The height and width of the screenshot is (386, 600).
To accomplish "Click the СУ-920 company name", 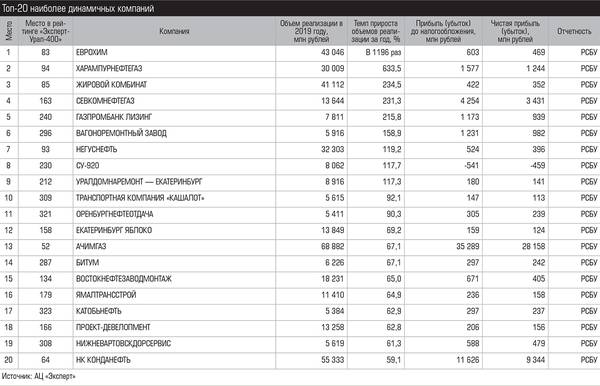I will pyautogui.click(x=88, y=166).
